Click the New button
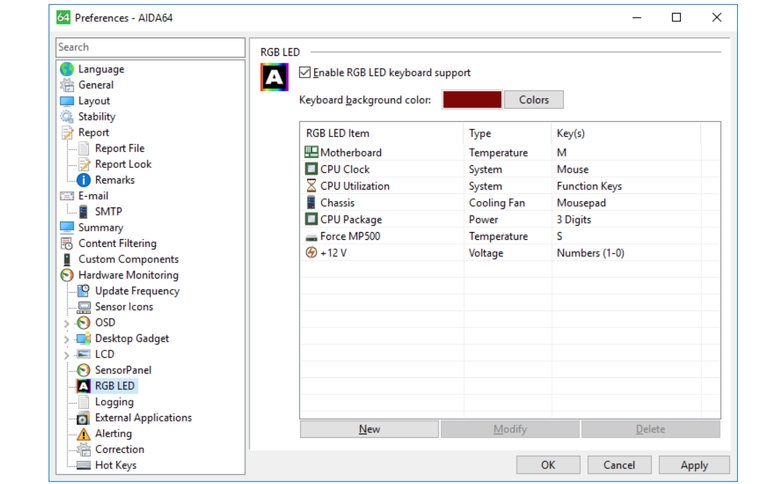 (369, 429)
